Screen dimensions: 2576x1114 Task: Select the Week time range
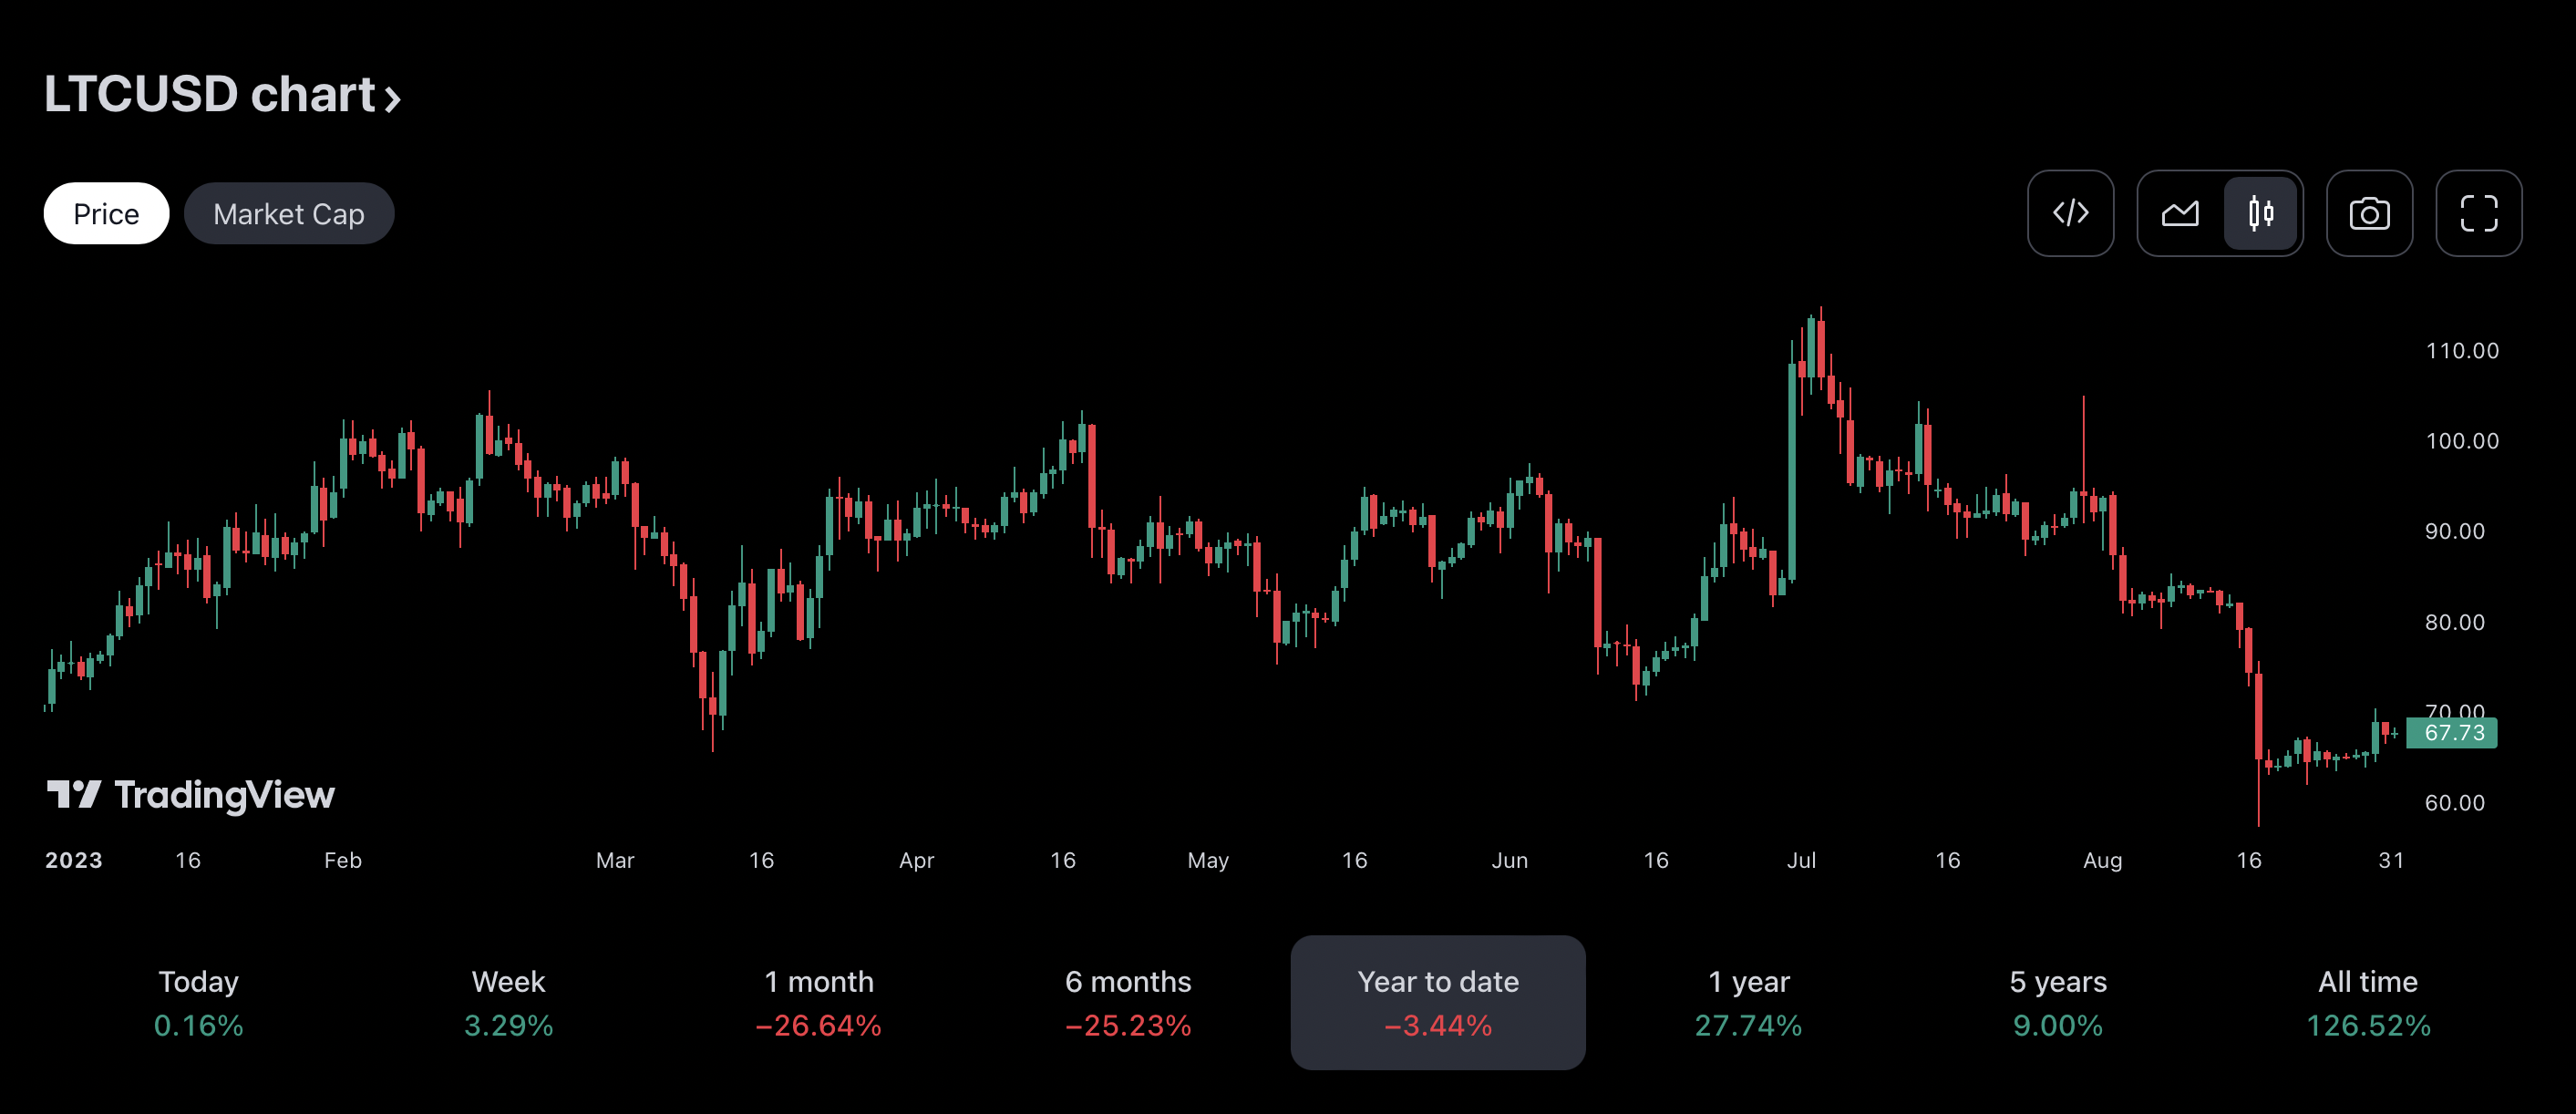(x=508, y=1002)
